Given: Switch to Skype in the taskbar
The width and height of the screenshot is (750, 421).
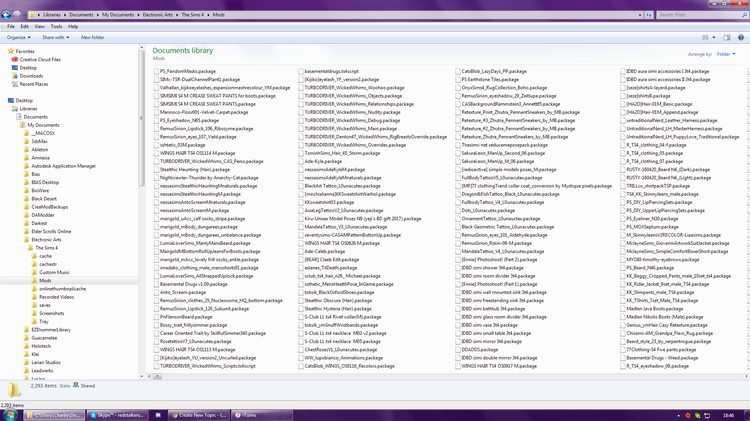Looking at the screenshot, I should point(117,415).
